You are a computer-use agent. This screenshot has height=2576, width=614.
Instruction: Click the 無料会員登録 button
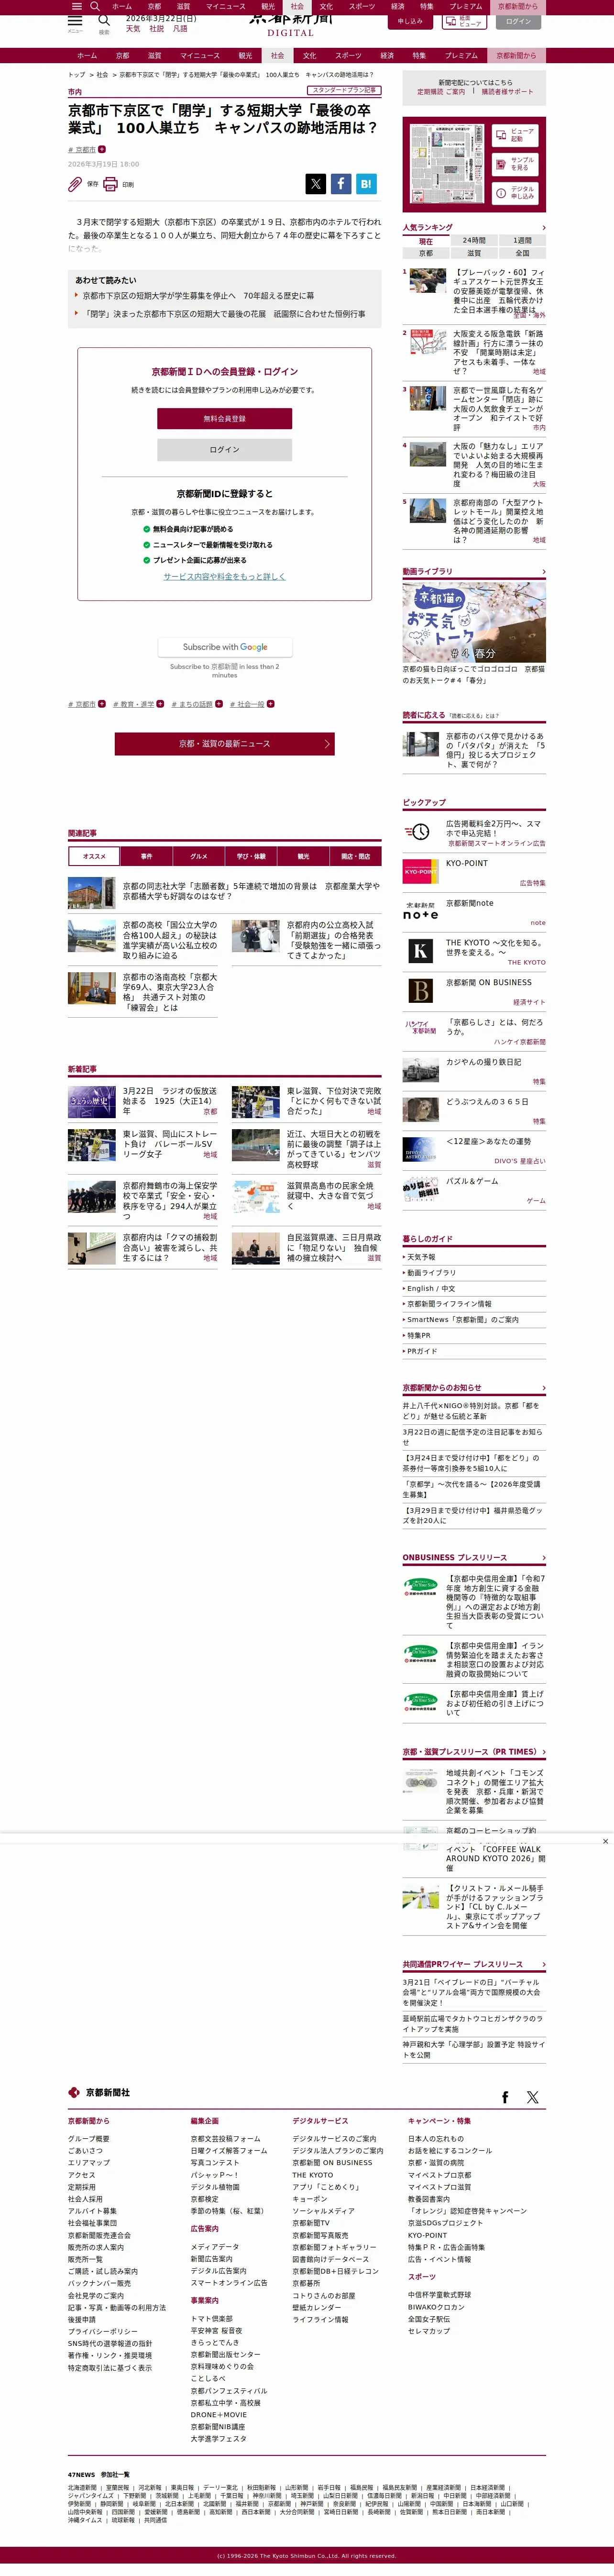click(x=225, y=419)
